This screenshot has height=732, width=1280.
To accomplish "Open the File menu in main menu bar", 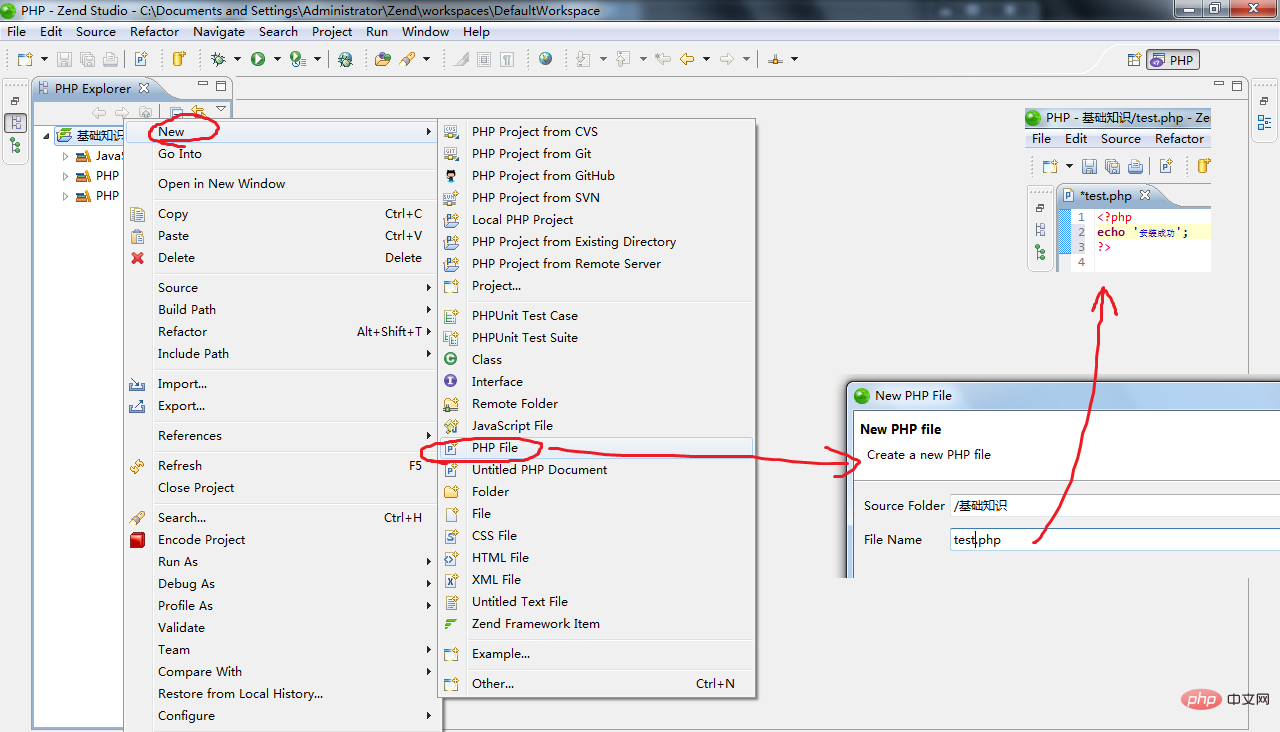I will (17, 31).
